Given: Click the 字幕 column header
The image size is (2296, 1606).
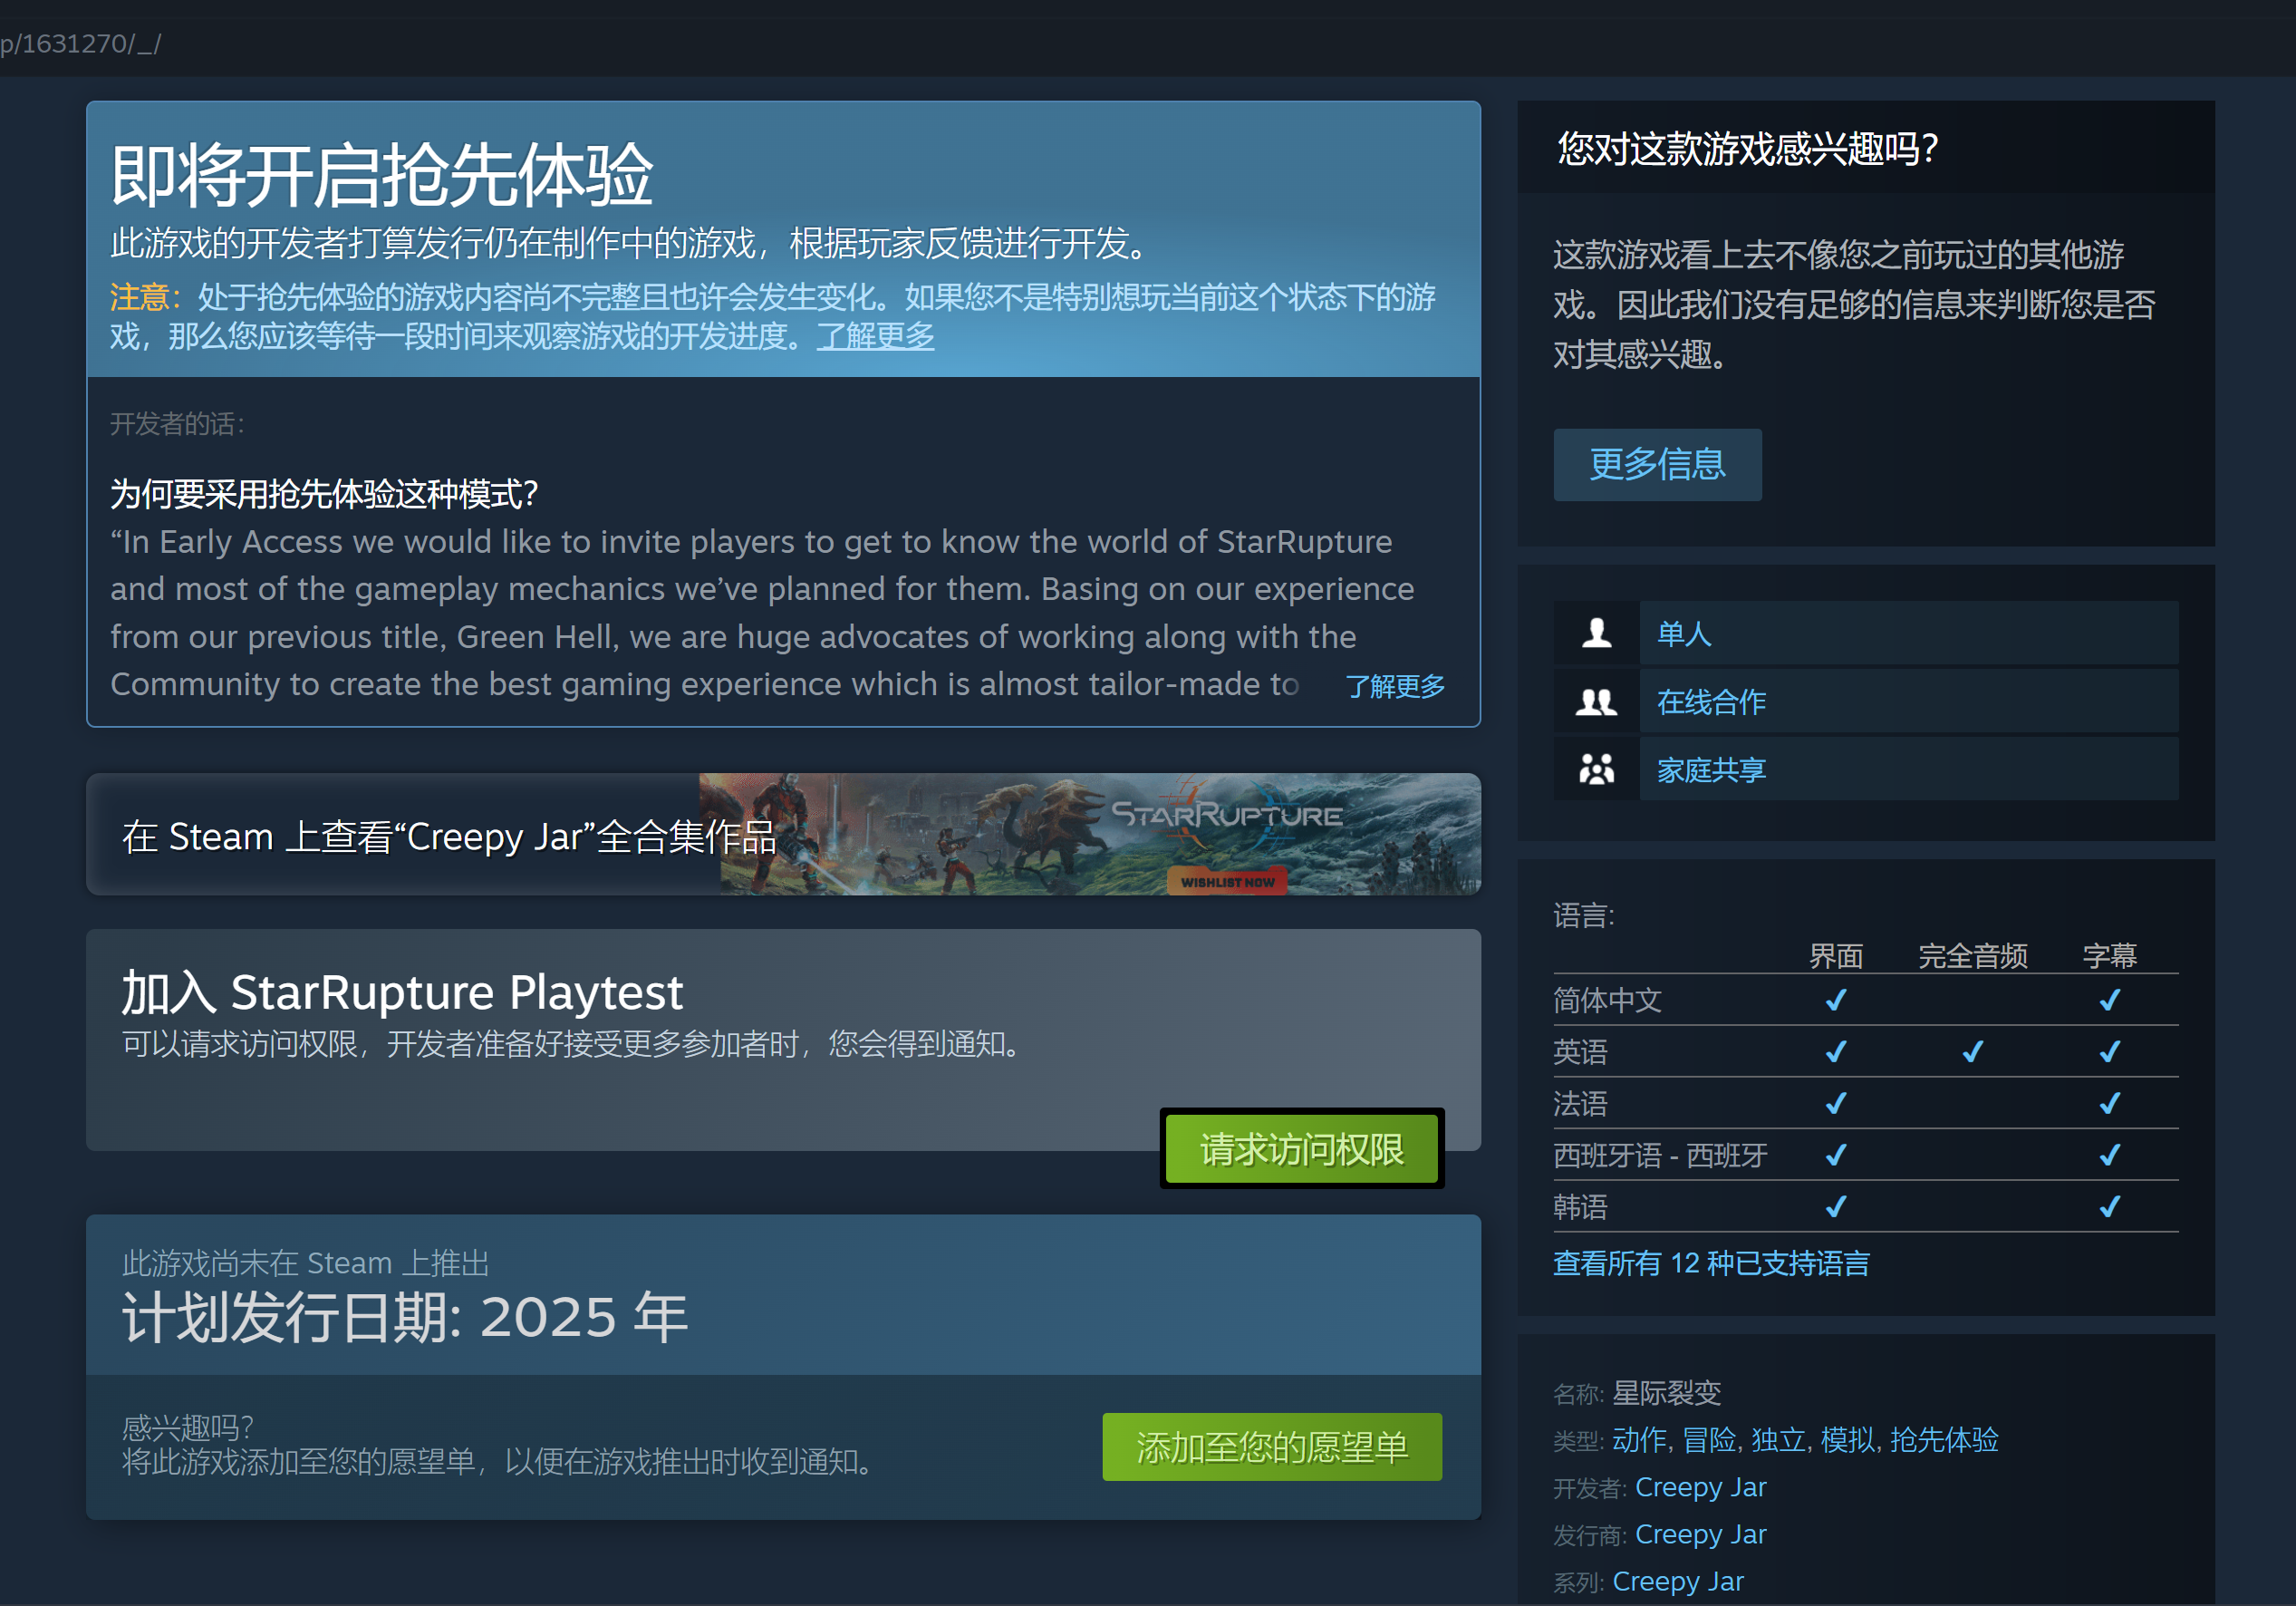Looking at the screenshot, I should 2109,956.
